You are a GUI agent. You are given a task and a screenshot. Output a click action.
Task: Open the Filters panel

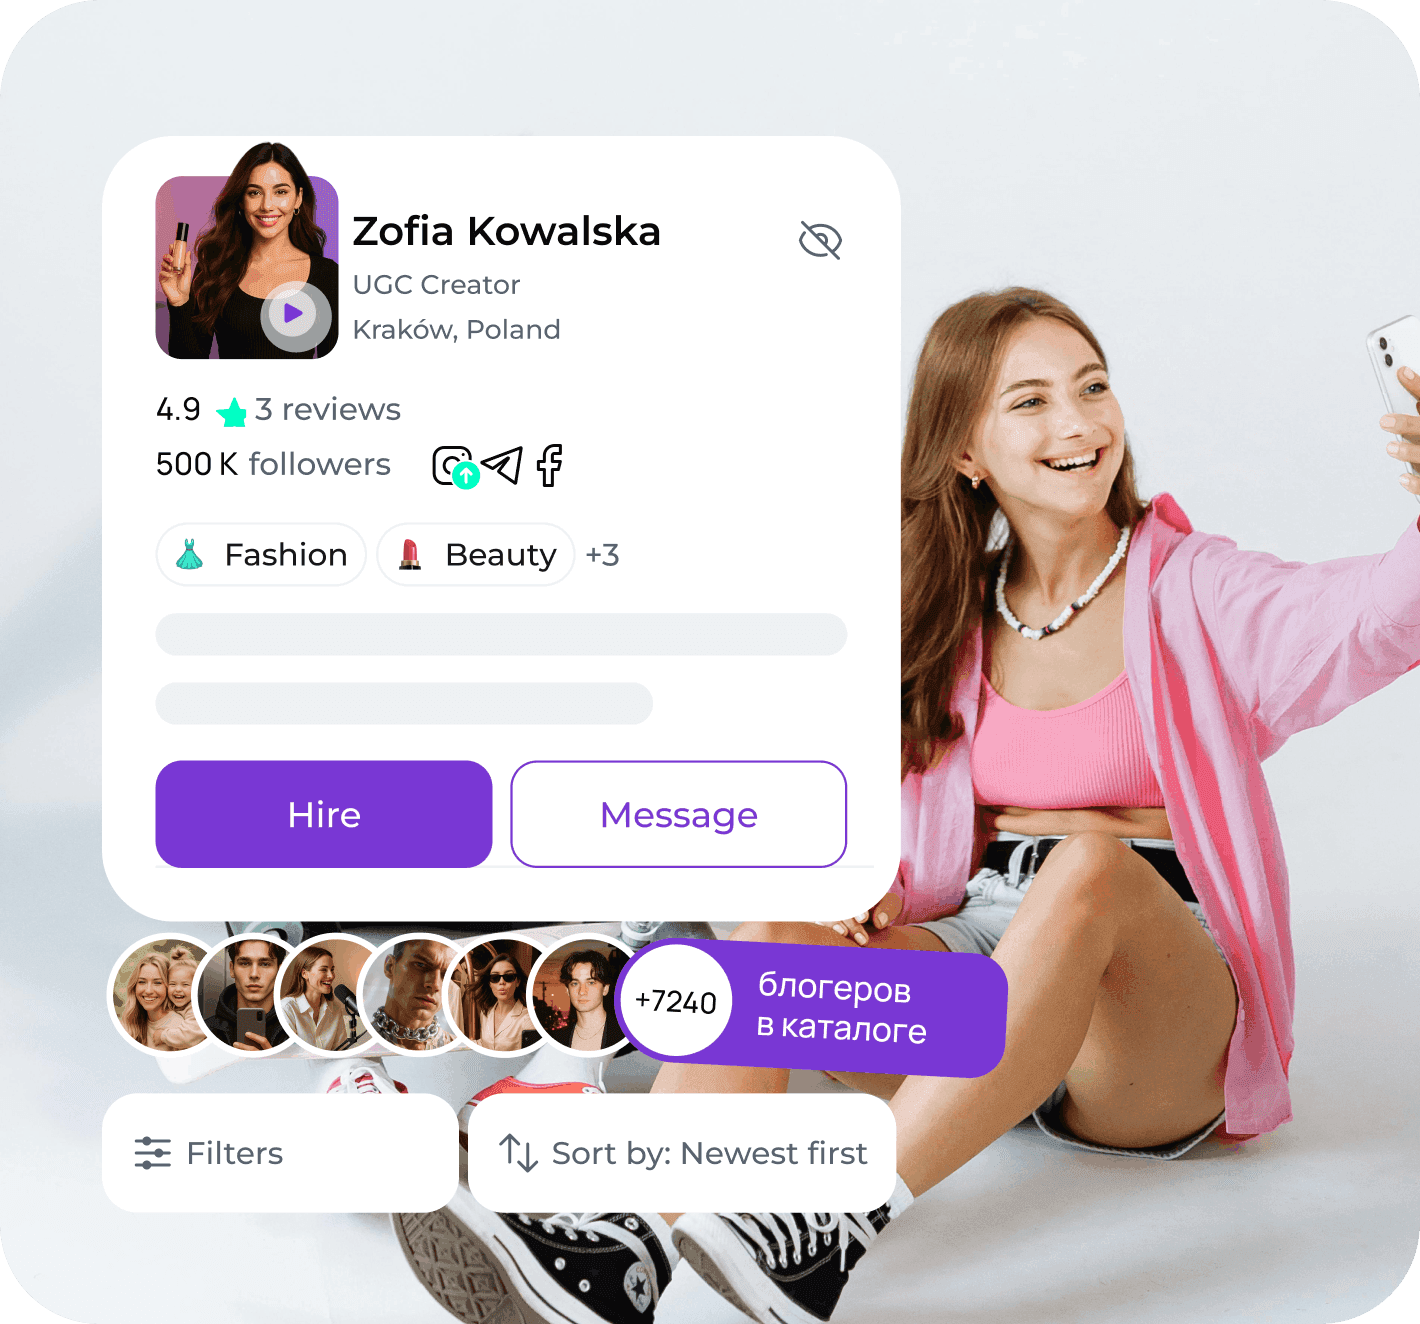280,1153
